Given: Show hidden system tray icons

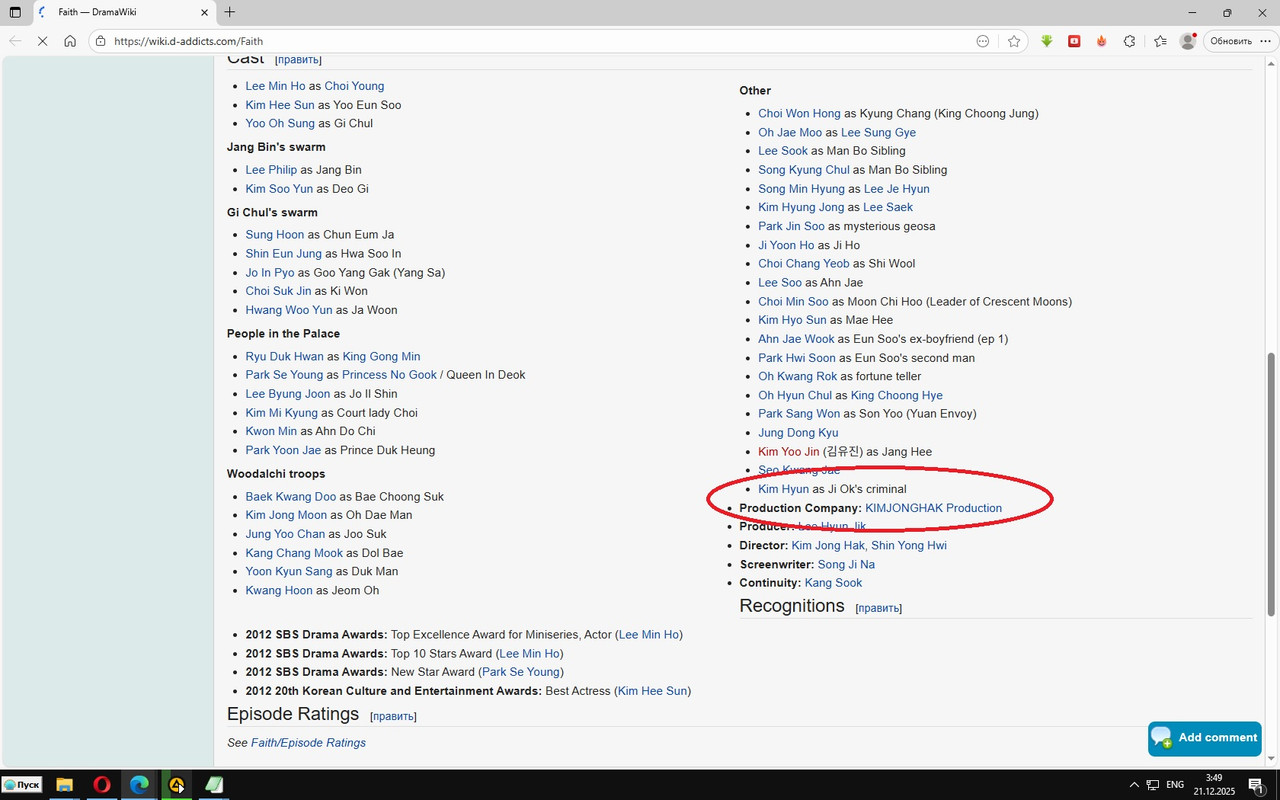Looking at the screenshot, I should (1134, 785).
